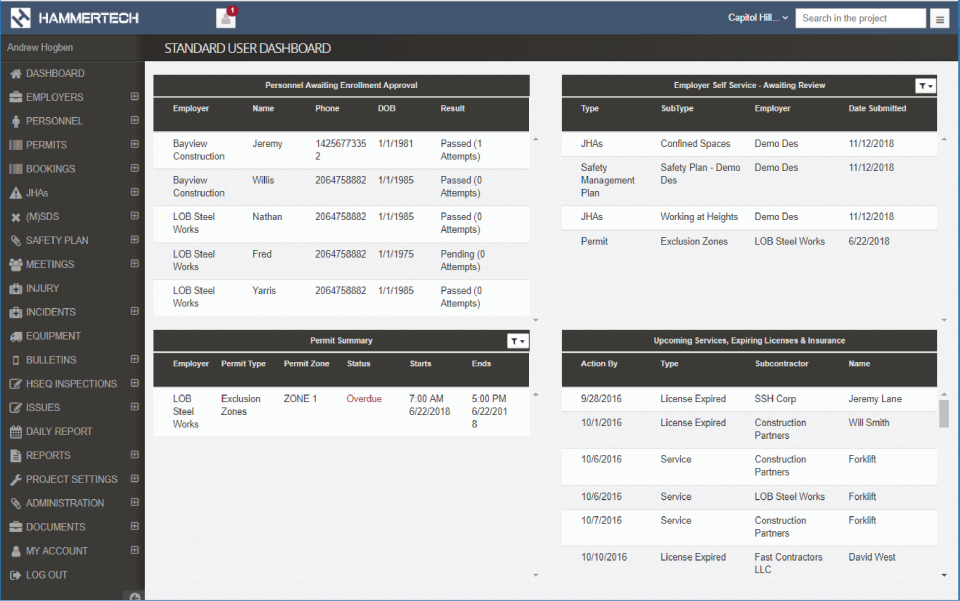
Task: Open the notifications icon with red badge
Action: (227, 17)
